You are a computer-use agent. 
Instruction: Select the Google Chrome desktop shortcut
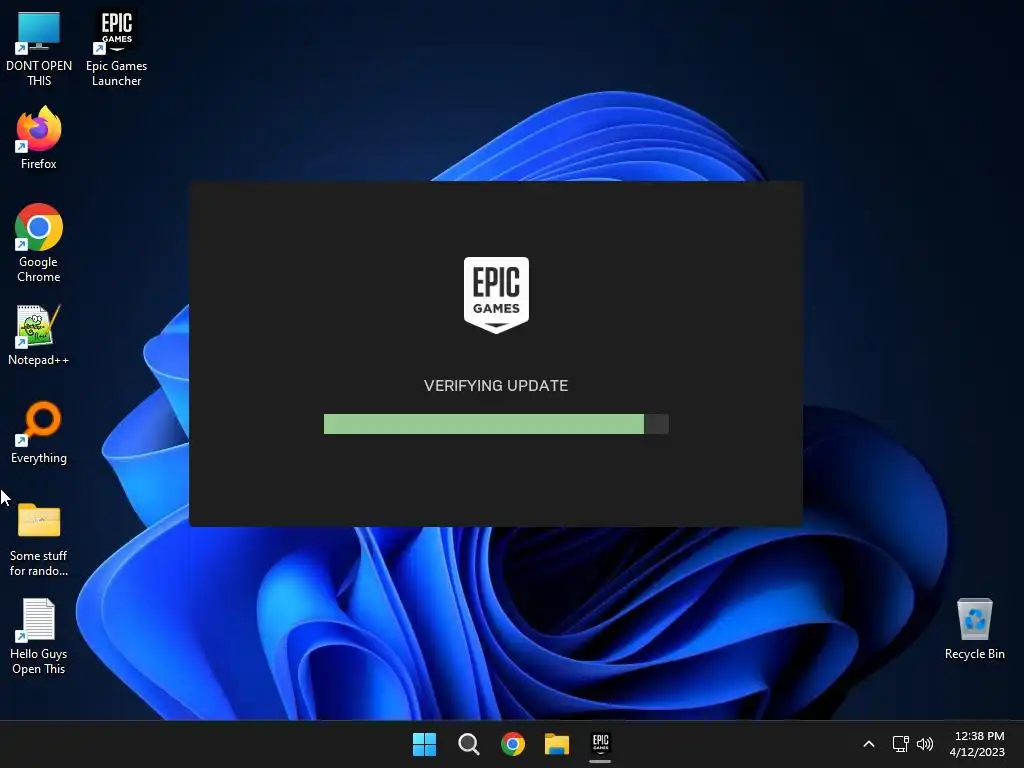(39, 243)
